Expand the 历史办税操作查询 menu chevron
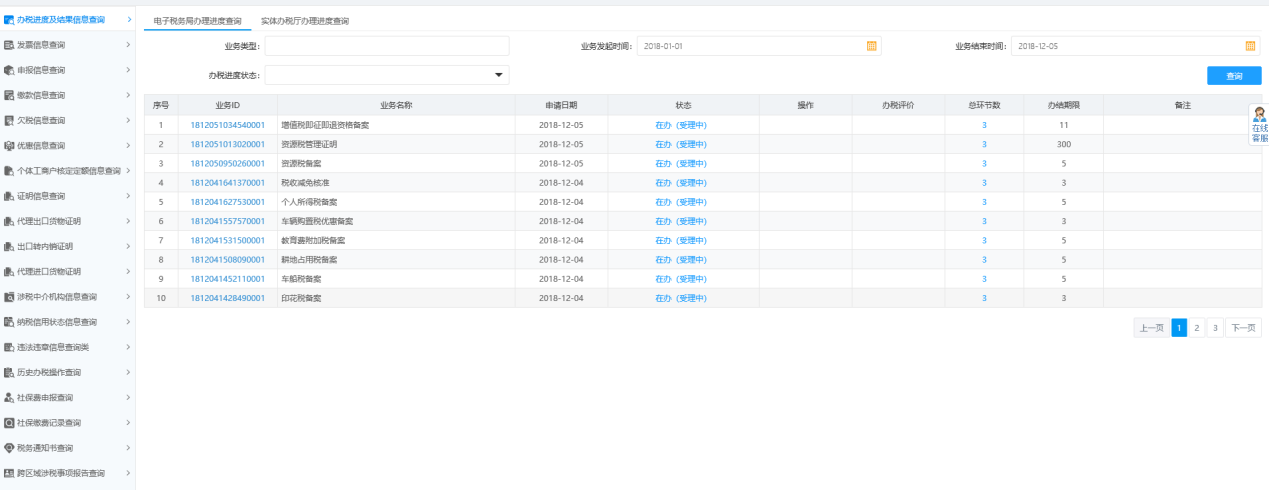This screenshot has width=1269, height=490. coord(128,372)
